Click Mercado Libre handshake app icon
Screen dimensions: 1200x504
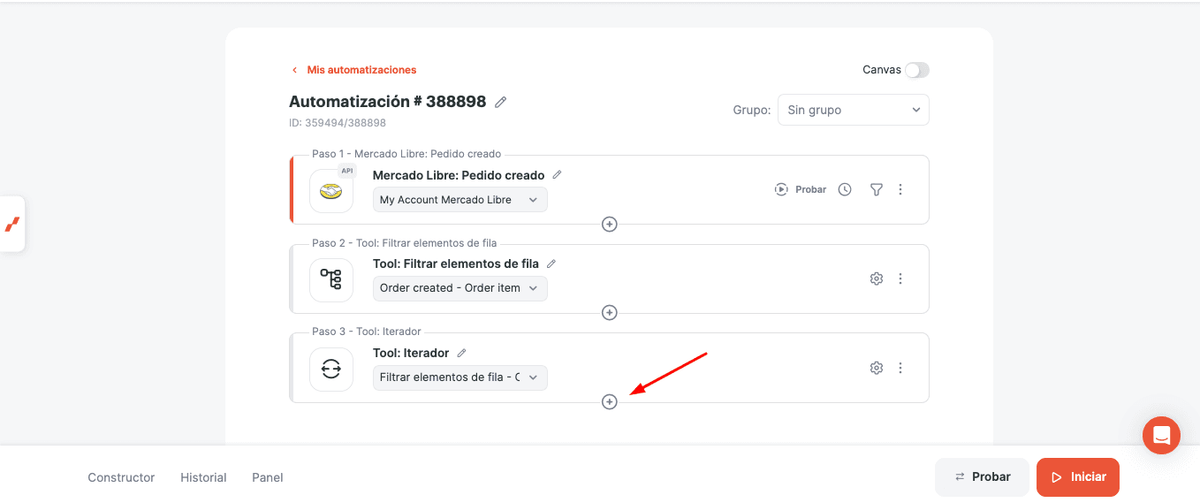331,190
